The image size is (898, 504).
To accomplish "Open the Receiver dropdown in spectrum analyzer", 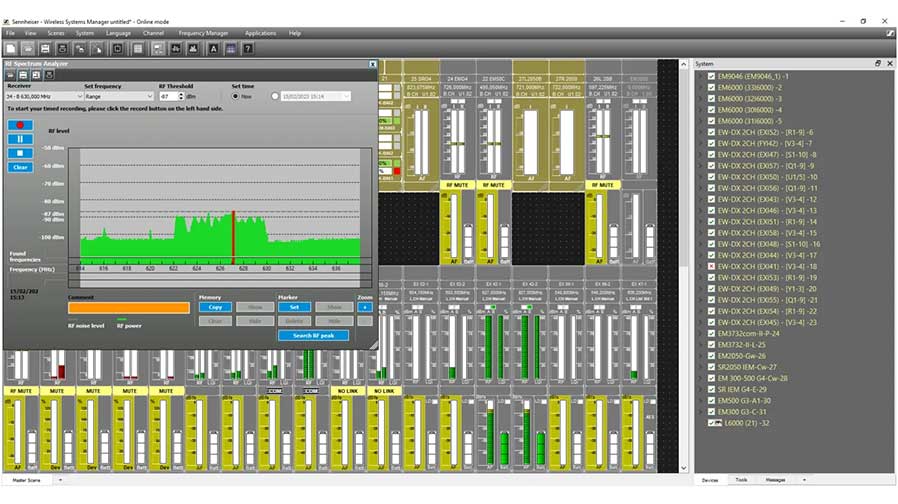I will coord(45,97).
